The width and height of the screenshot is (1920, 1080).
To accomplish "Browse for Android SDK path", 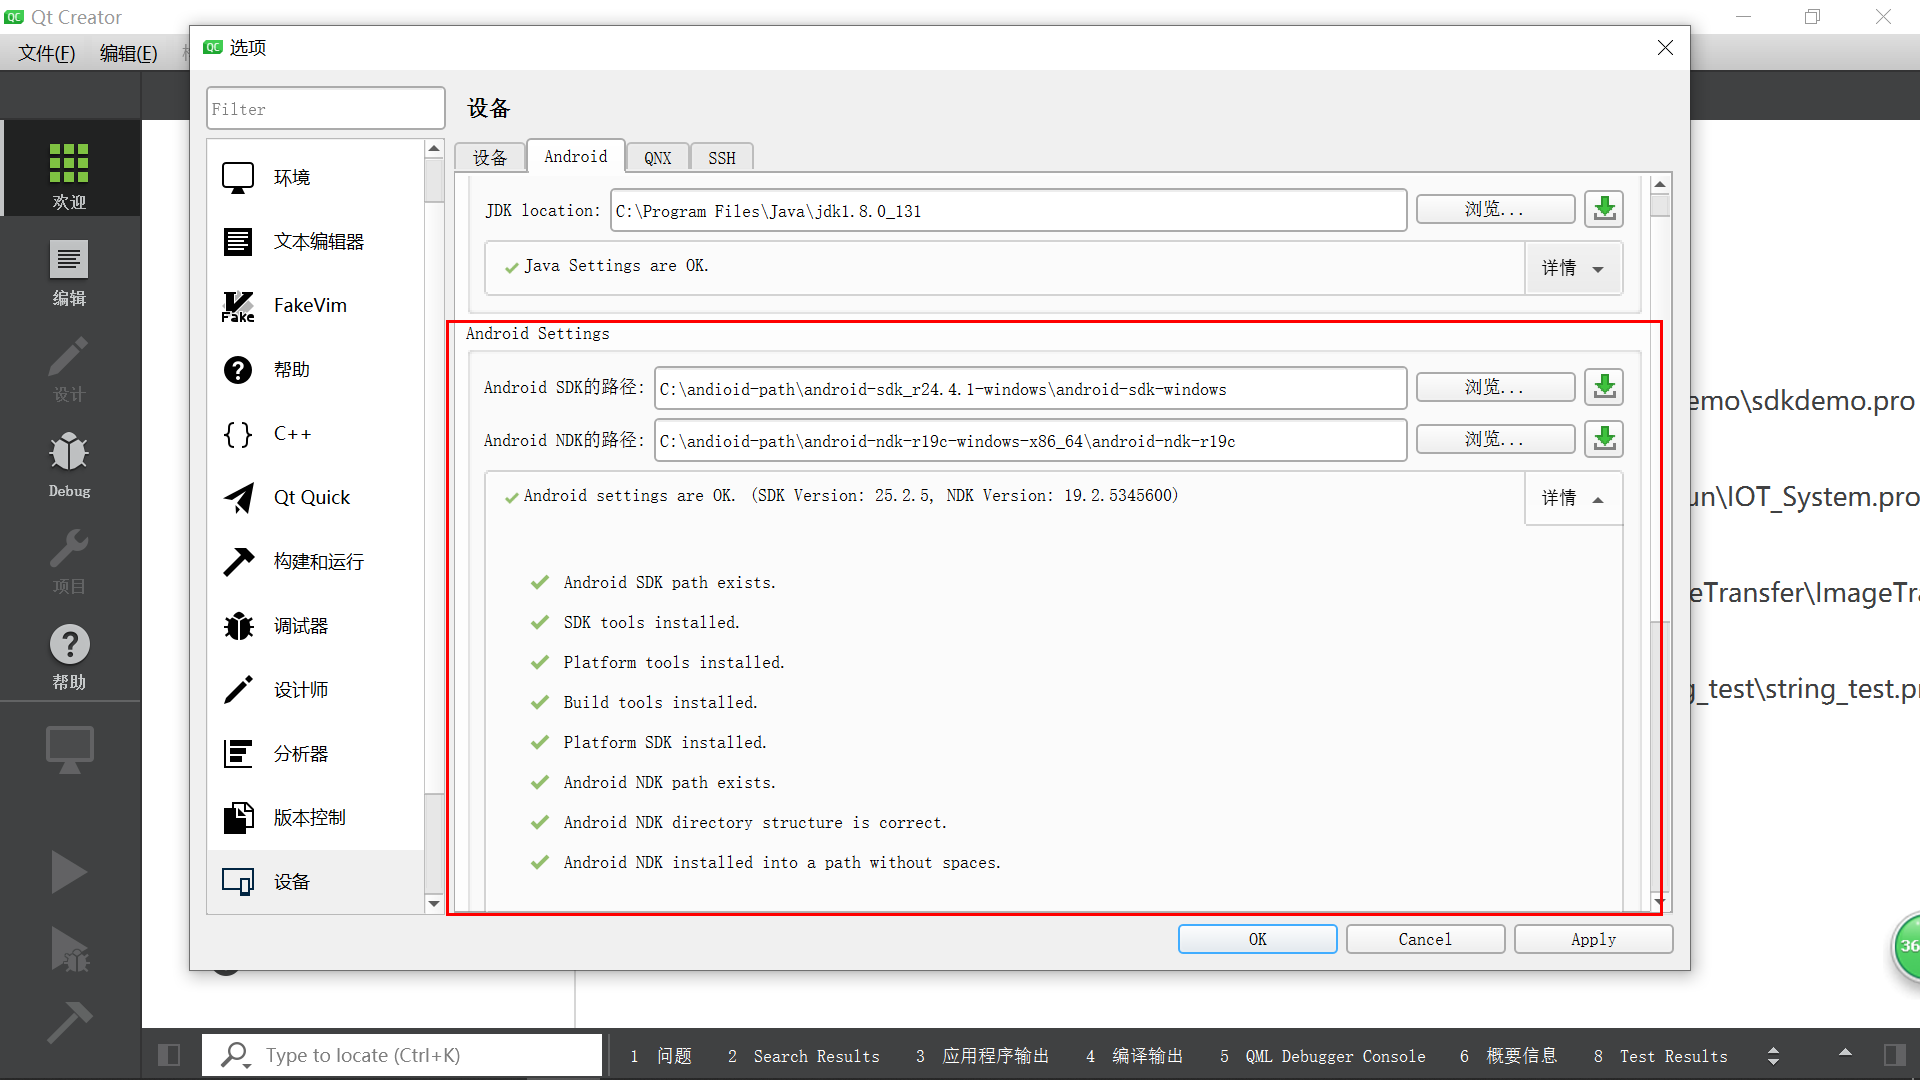I will pyautogui.click(x=1495, y=387).
